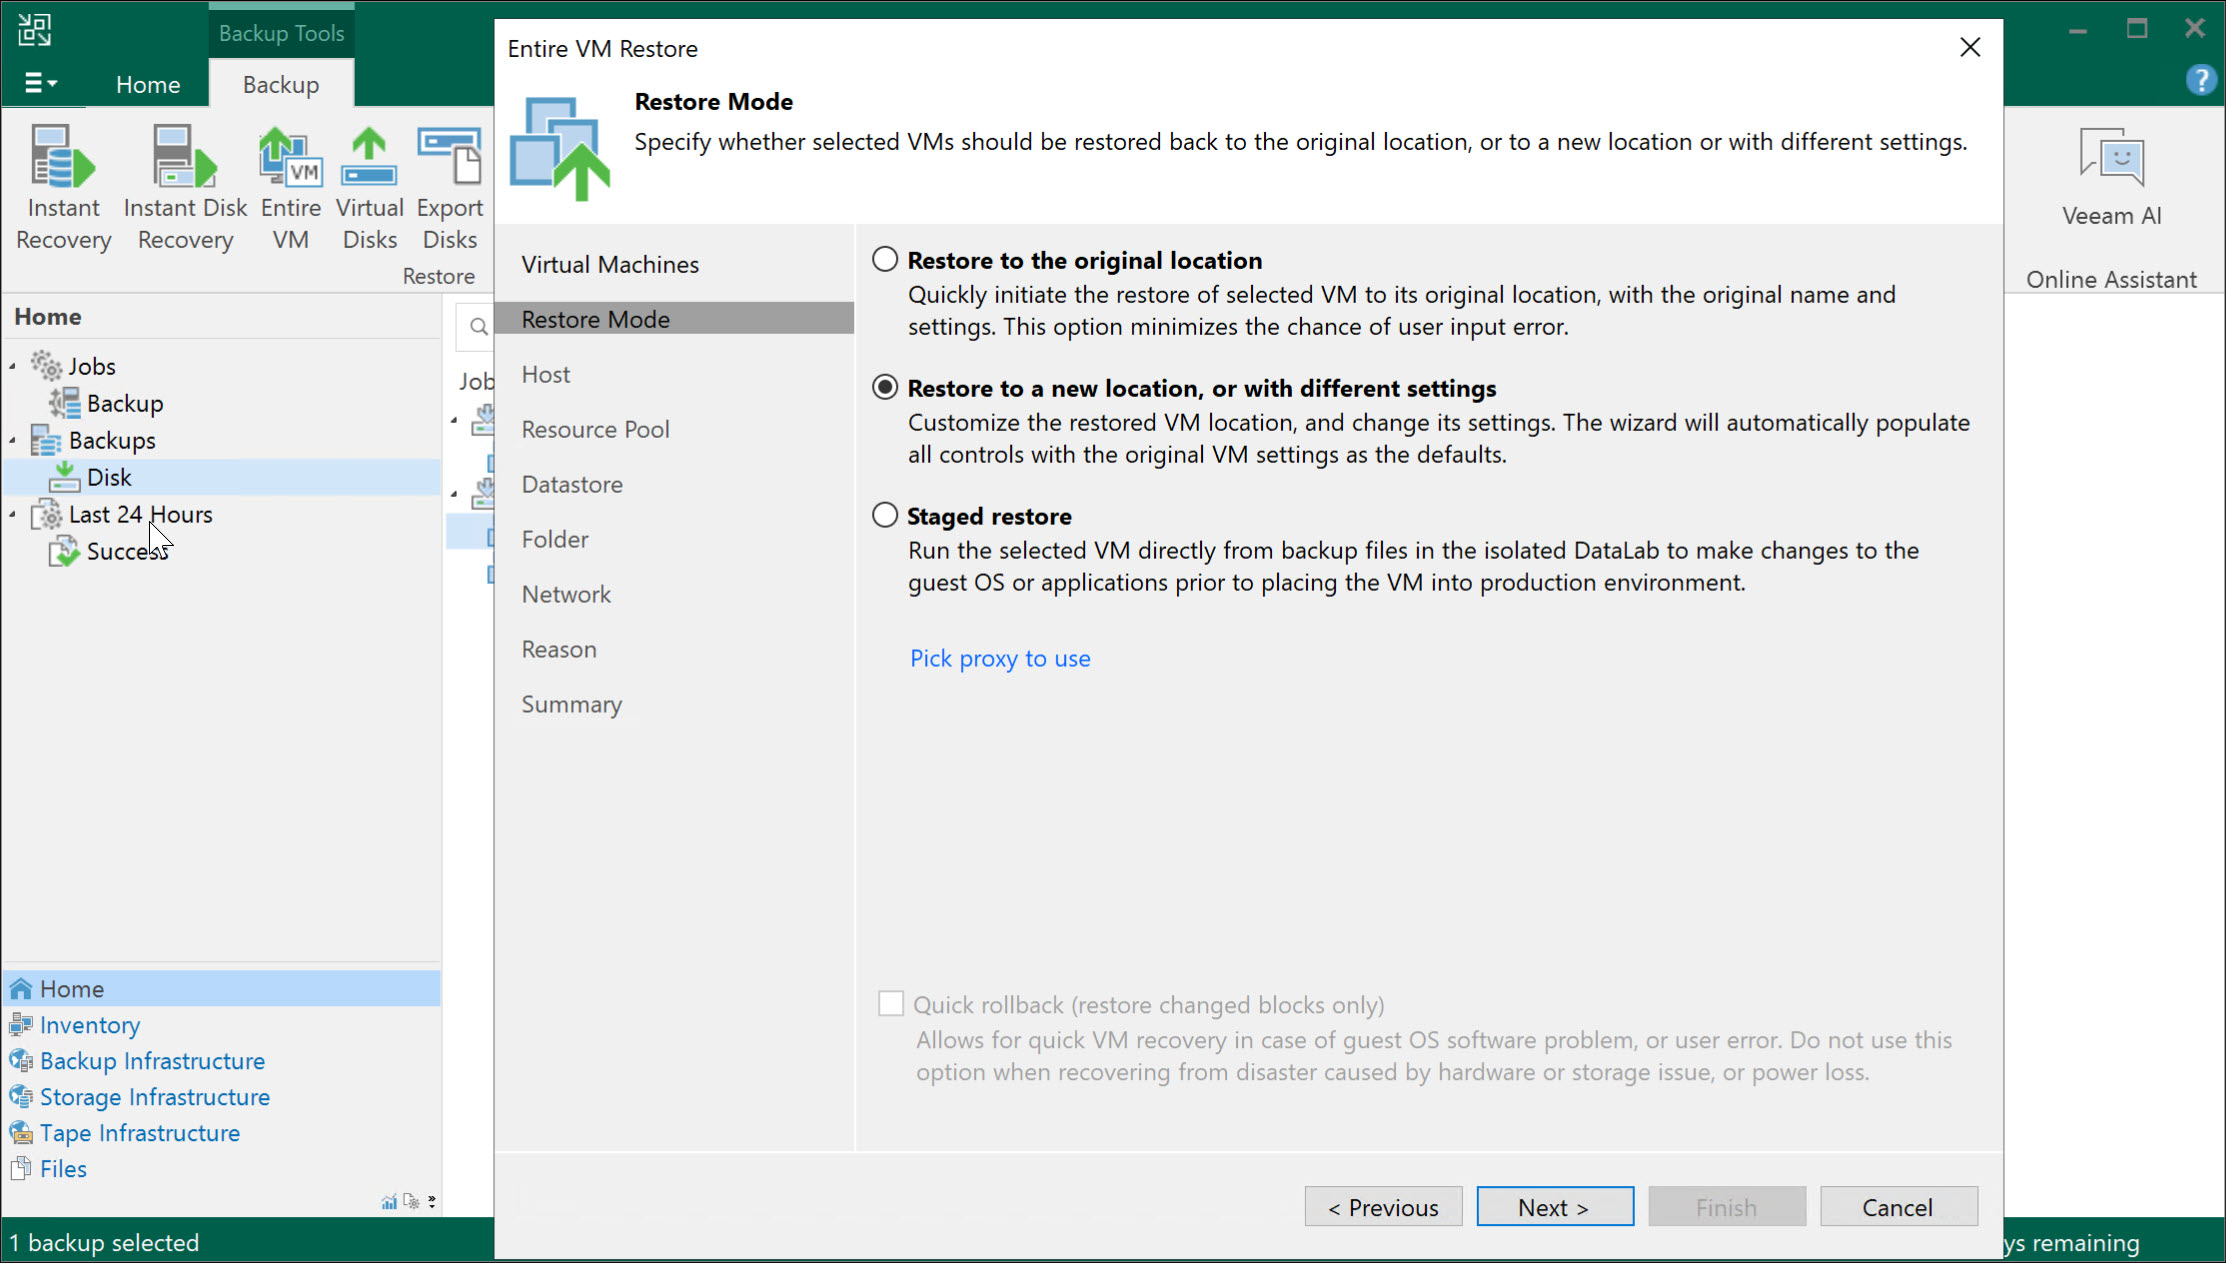Launch the Entire VM restore
This screenshot has height=1263, width=2226.
coord(290,185)
